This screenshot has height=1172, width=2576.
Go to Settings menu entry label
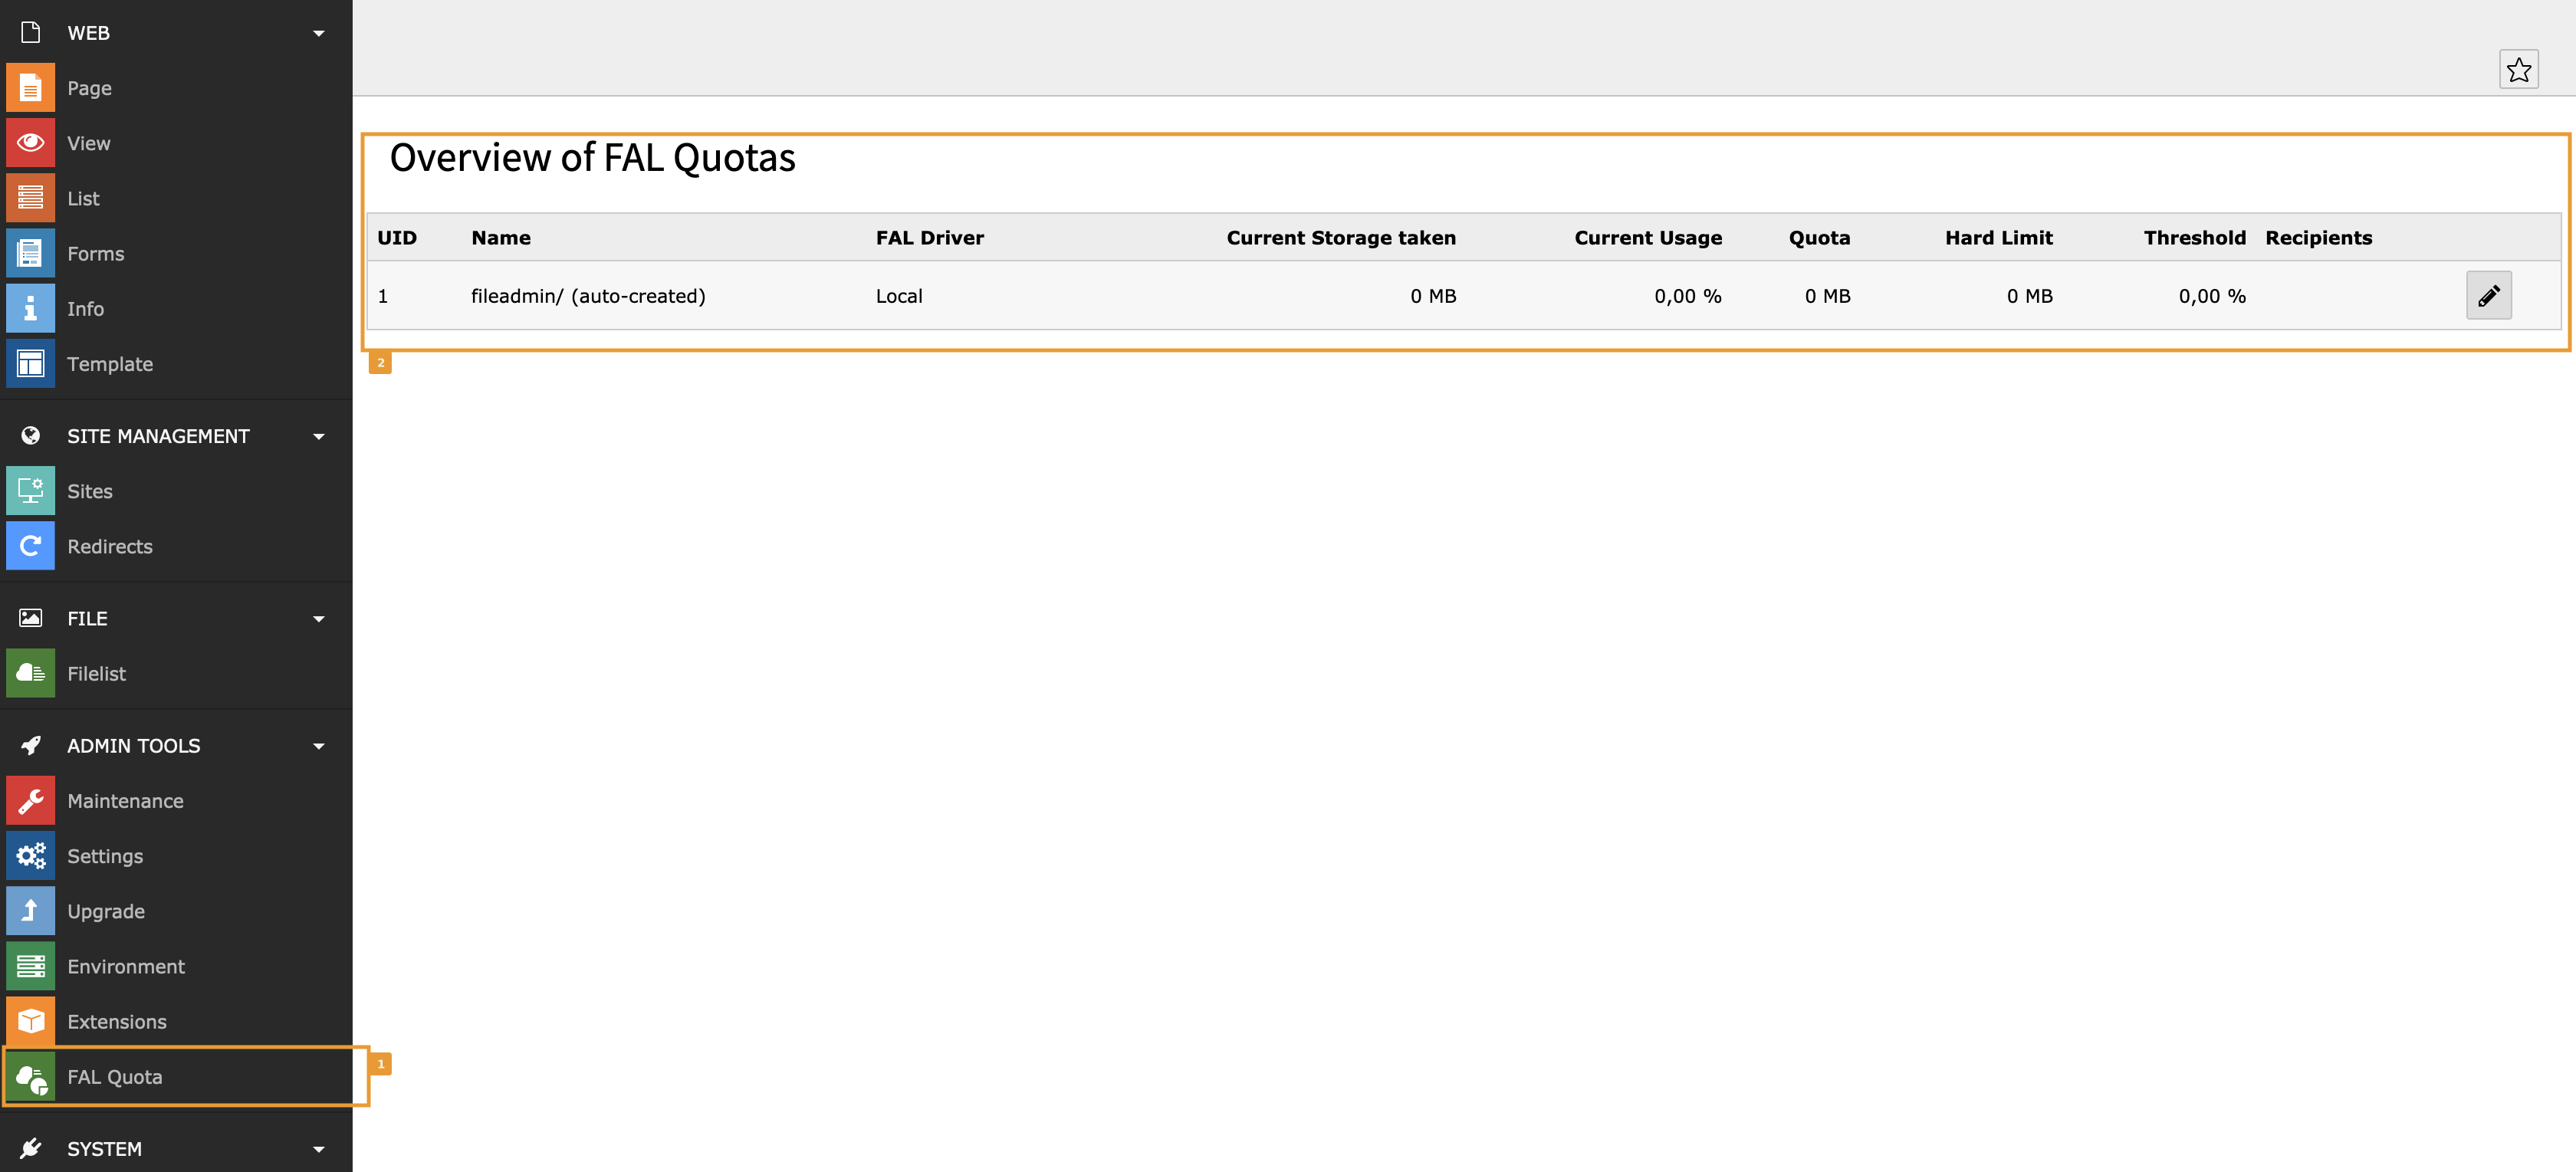(105, 856)
